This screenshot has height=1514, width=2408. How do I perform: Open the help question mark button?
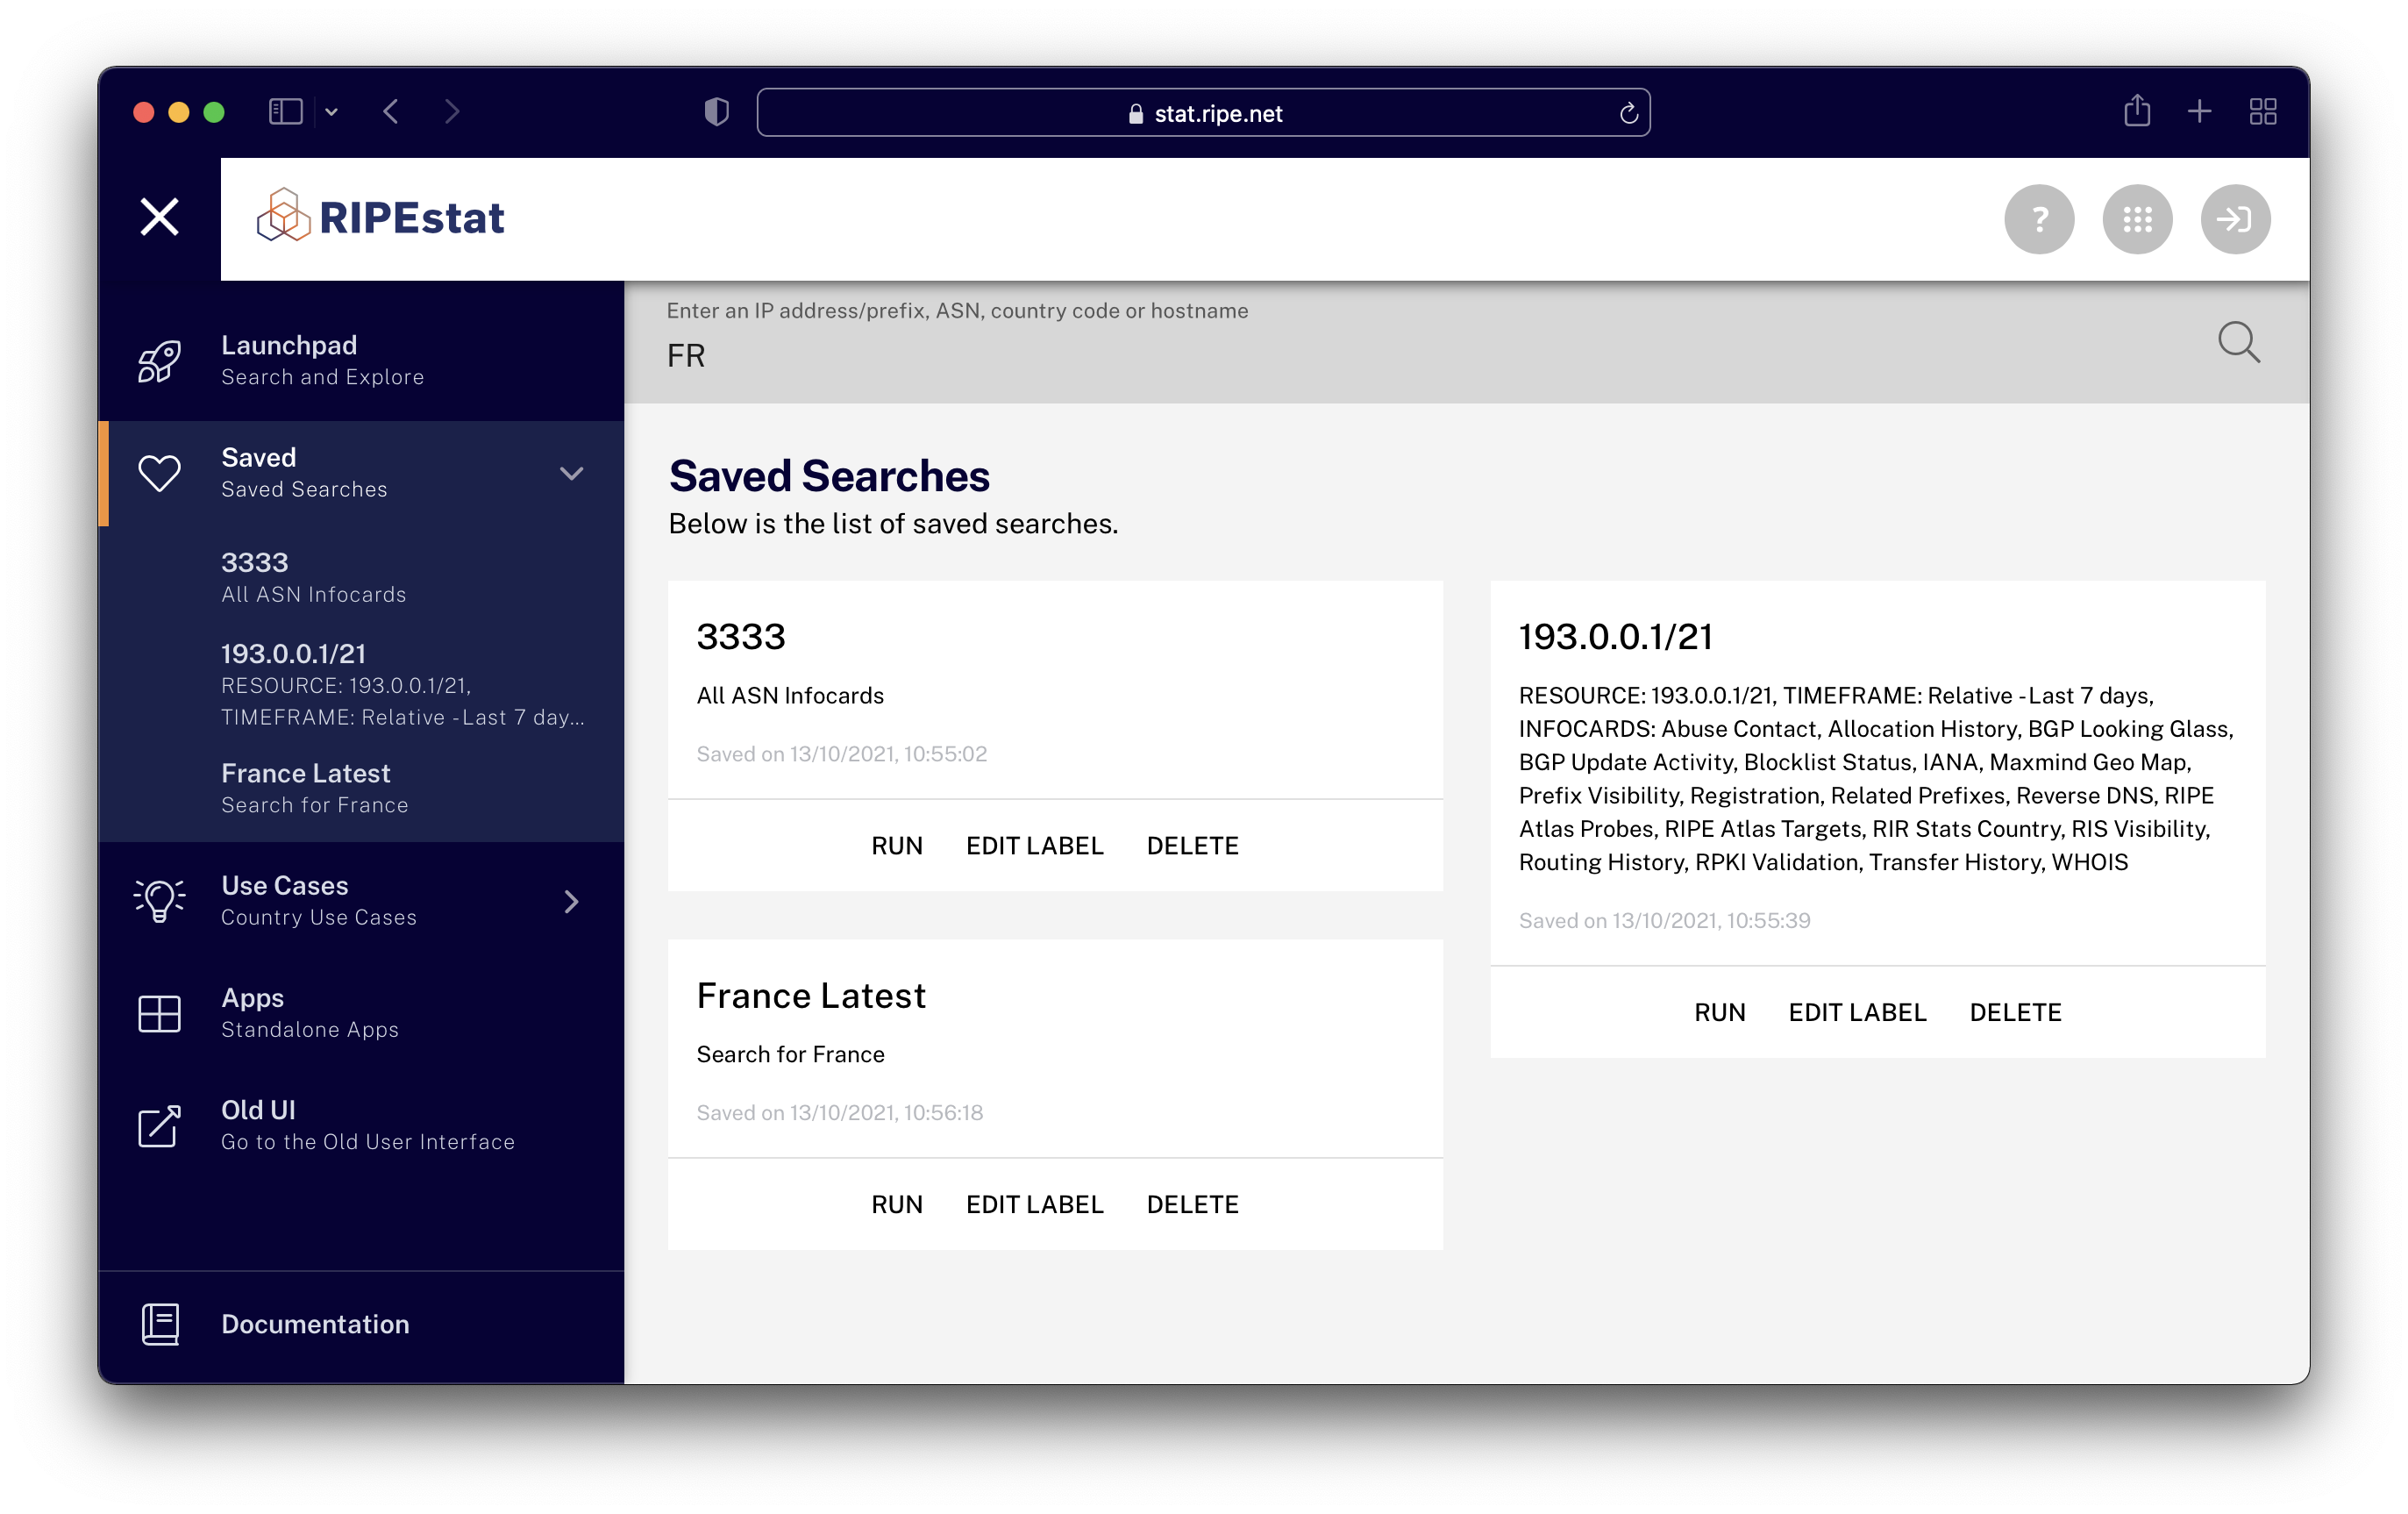coord(2038,219)
